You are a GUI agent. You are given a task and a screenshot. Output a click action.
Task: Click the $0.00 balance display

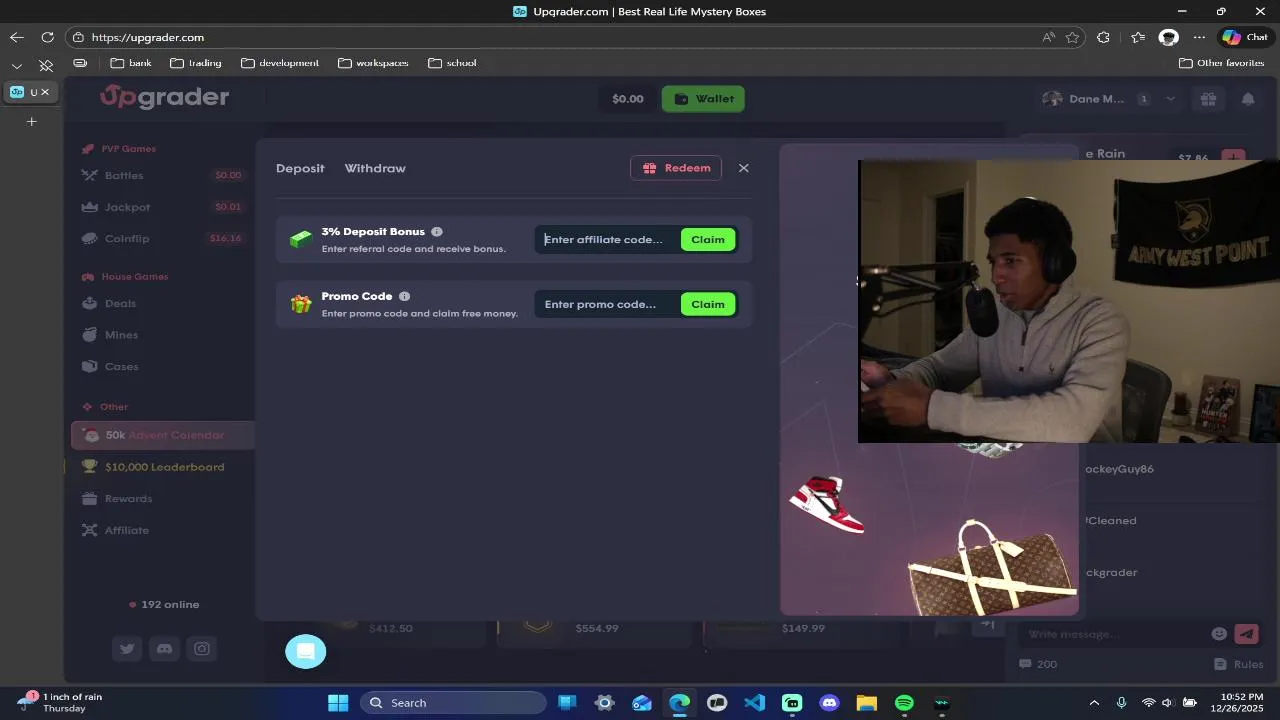[627, 99]
